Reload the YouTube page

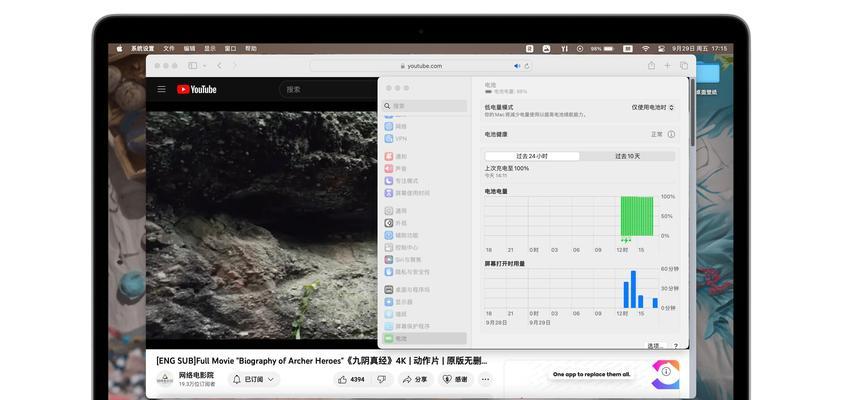coord(527,66)
